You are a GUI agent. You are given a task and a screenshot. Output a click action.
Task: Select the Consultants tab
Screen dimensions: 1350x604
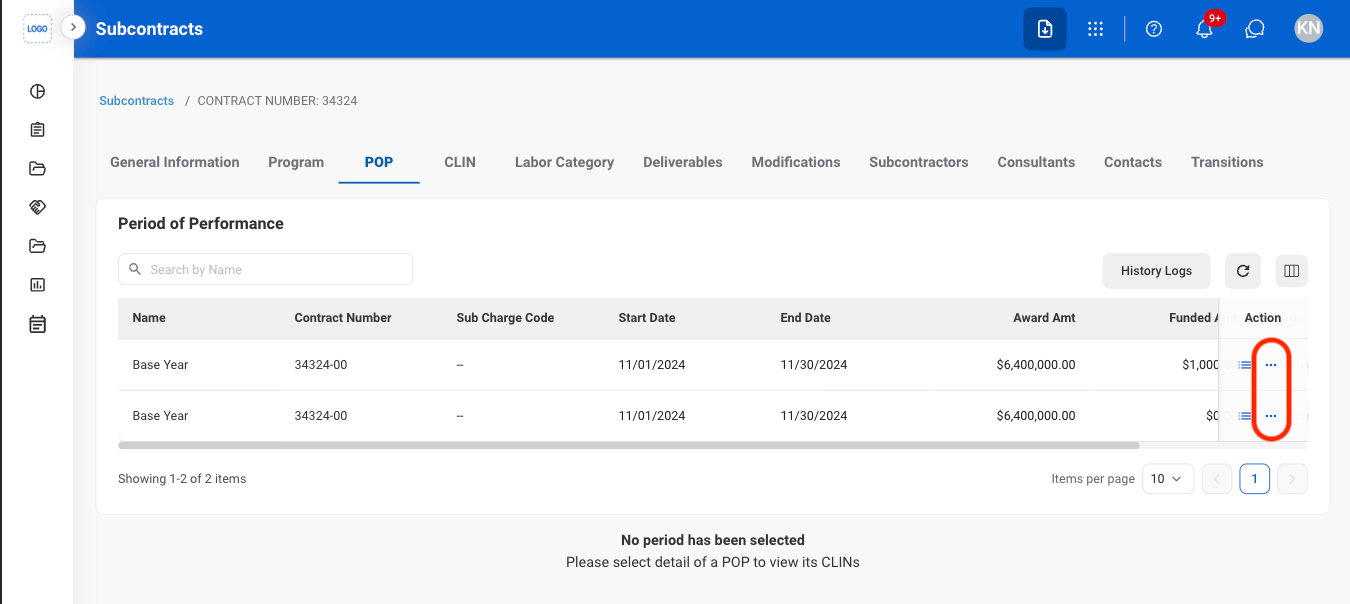point(1036,162)
